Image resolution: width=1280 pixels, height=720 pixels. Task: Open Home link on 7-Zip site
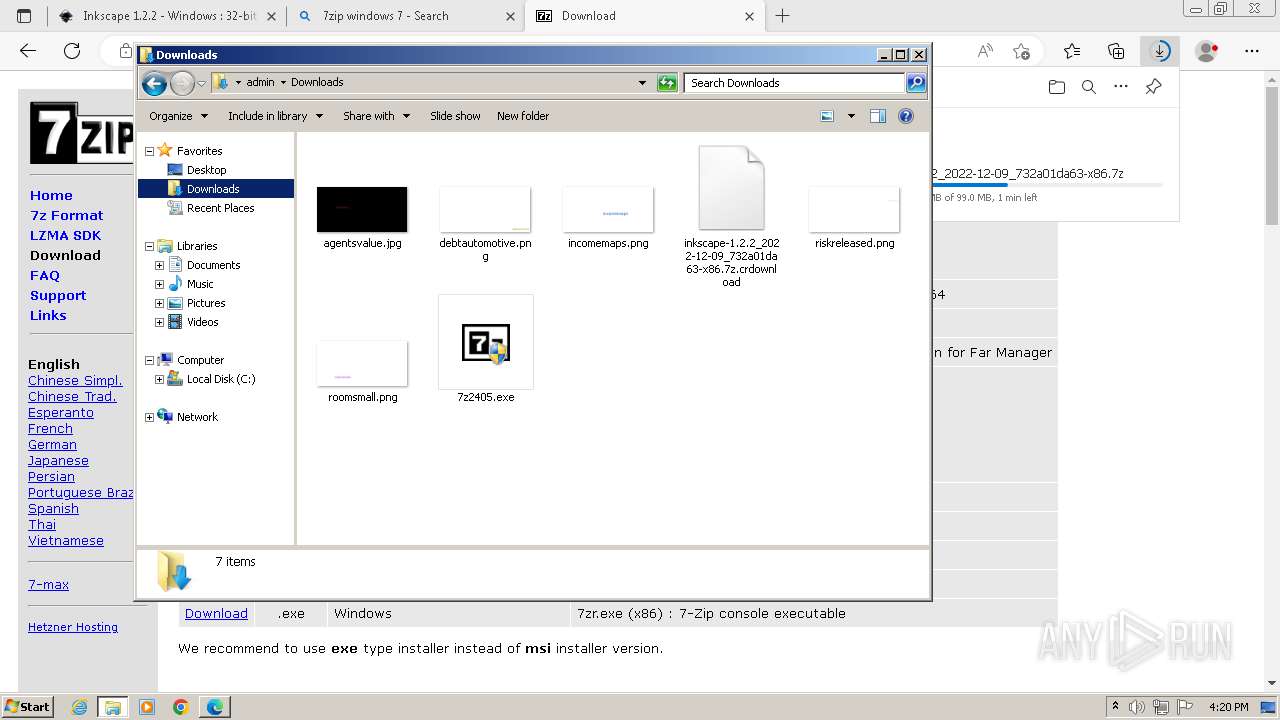(51, 196)
